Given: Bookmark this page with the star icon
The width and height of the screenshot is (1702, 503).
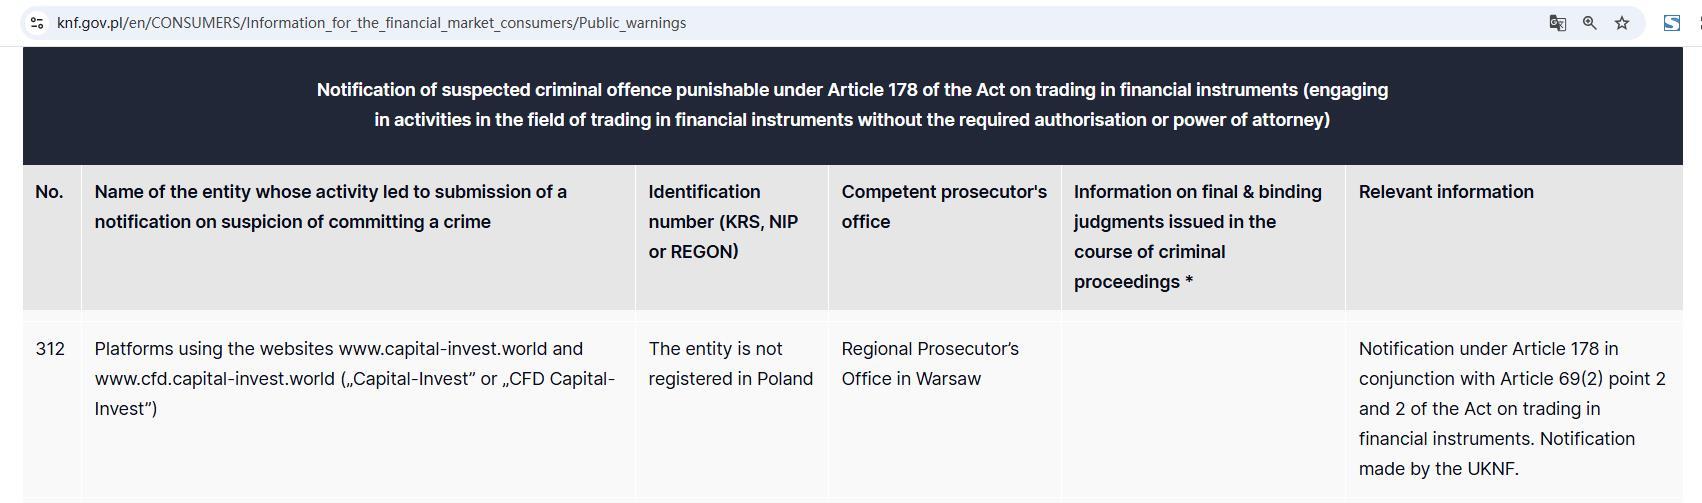Looking at the screenshot, I should point(1622,22).
